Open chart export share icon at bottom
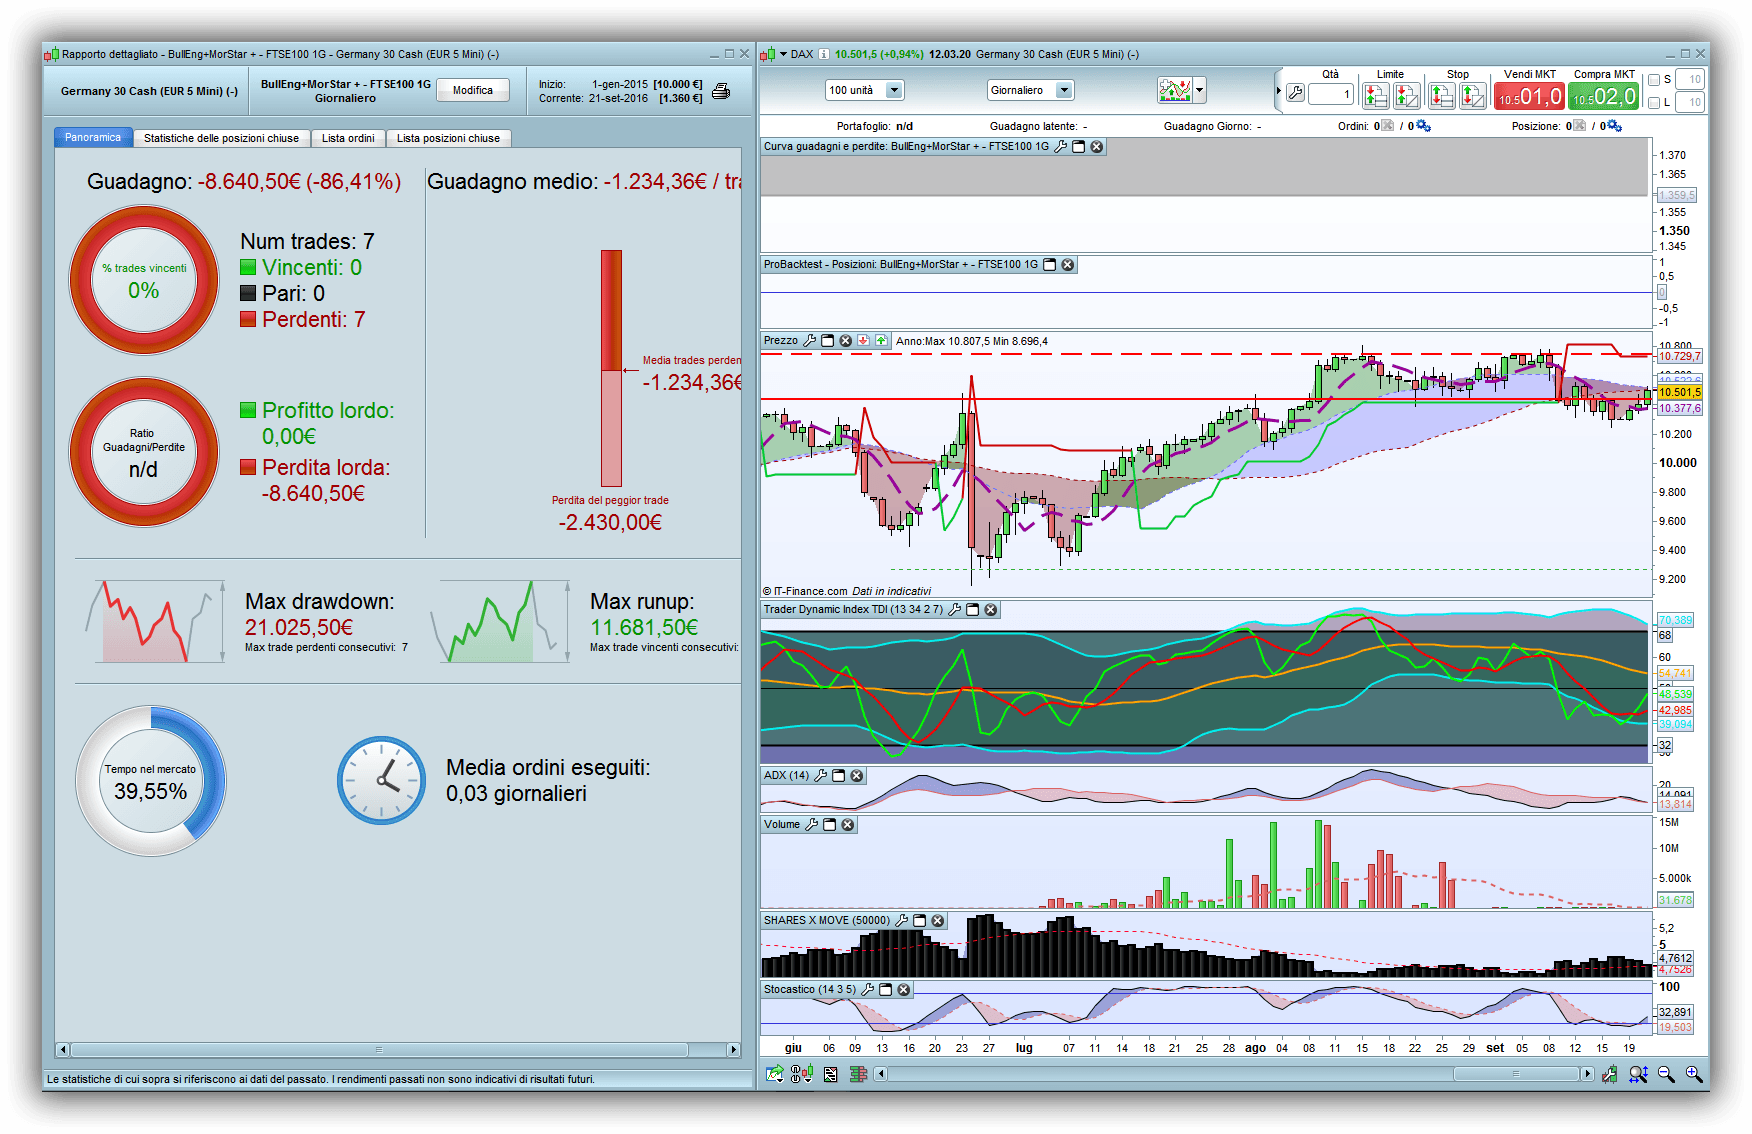Screen dimensions: 1752x1134 click(774, 1074)
